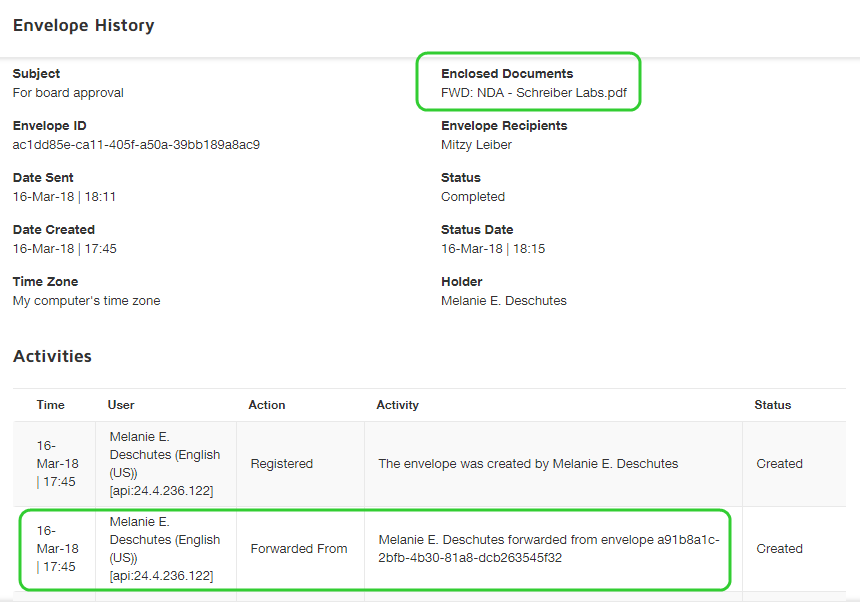Screen dimensions: 860x602
Task: Select the envelope ID value text
Action: click(x=136, y=145)
